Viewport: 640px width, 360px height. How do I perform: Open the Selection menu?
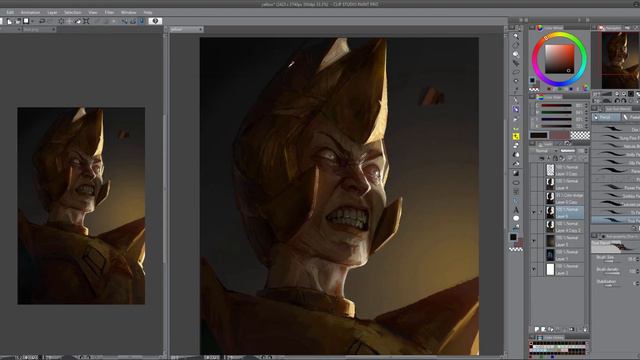73,12
